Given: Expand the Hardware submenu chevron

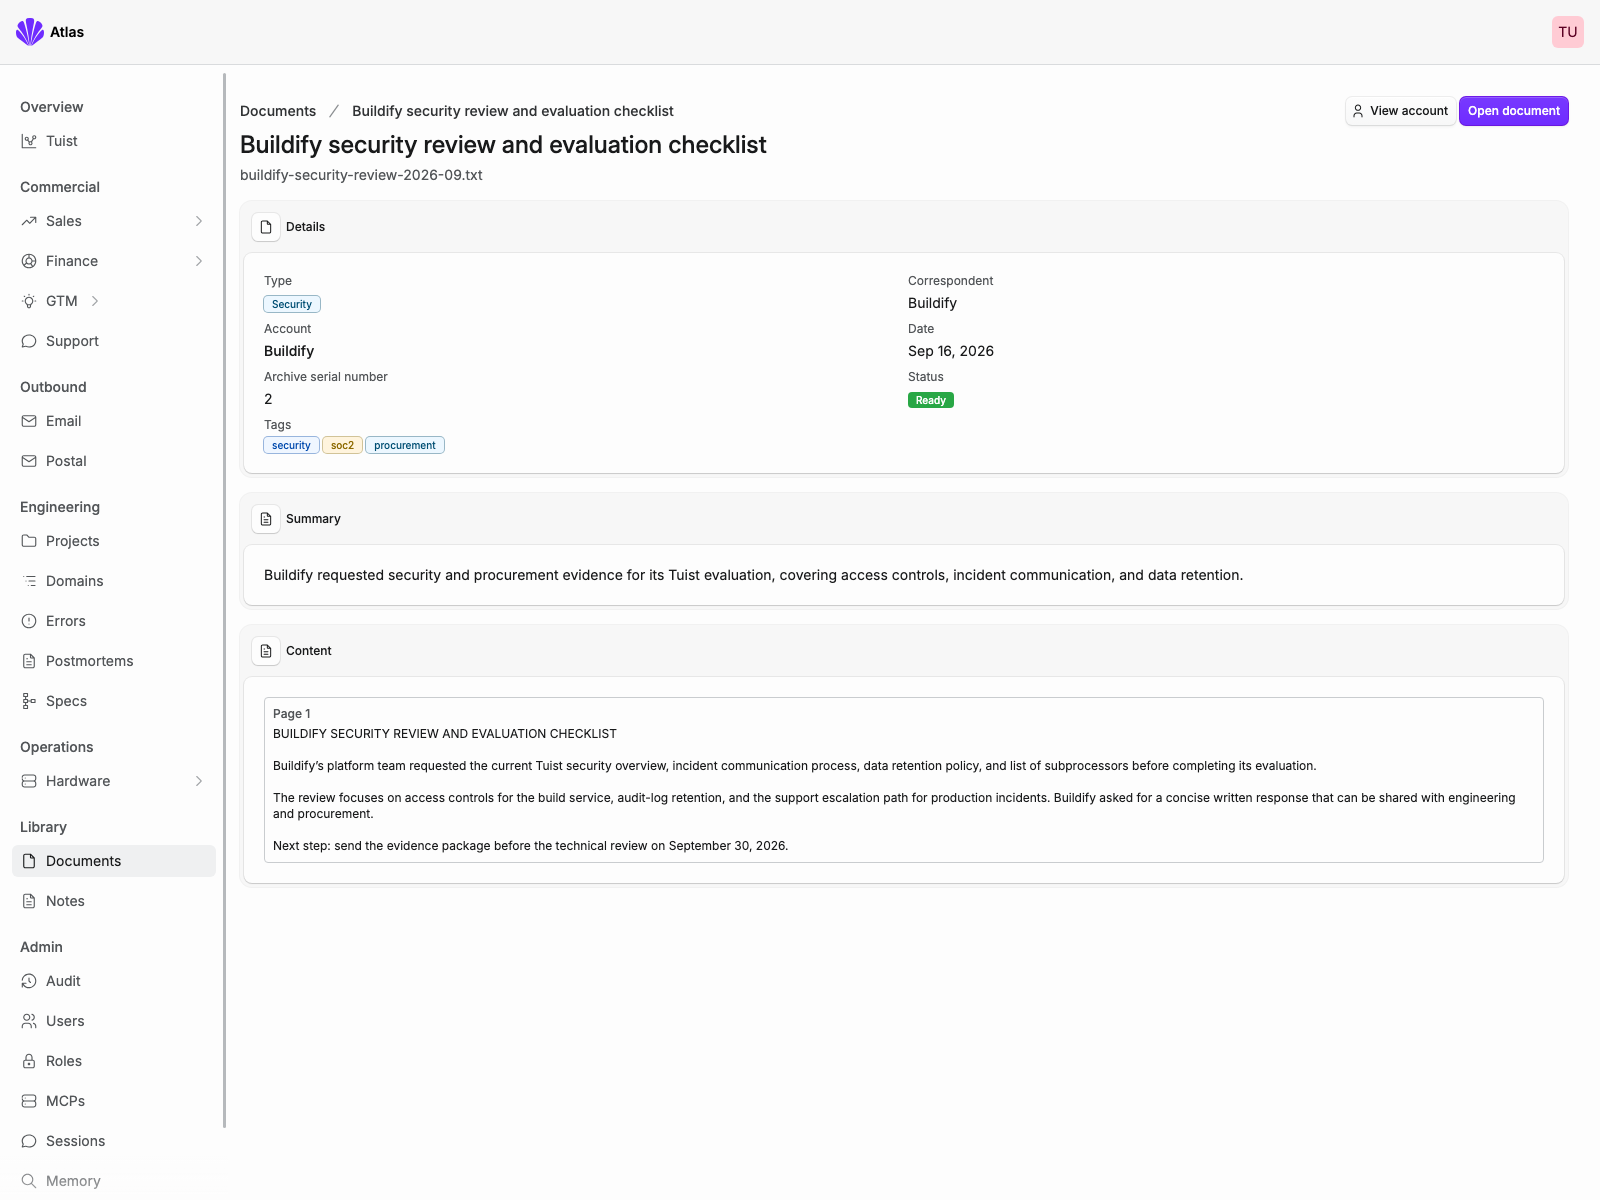Looking at the screenshot, I should pyautogui.click(x=199, y=781).
